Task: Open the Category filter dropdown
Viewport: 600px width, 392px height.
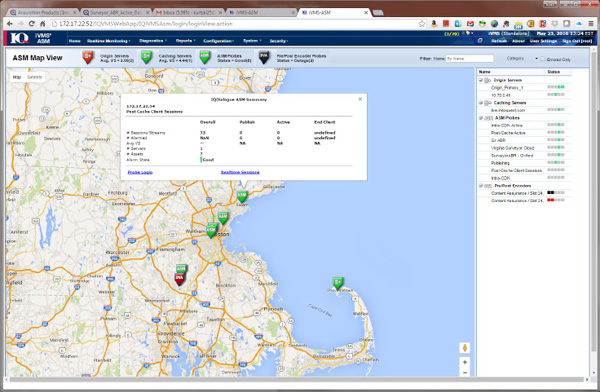Action: pyautogui.click(x=522, y=59)
